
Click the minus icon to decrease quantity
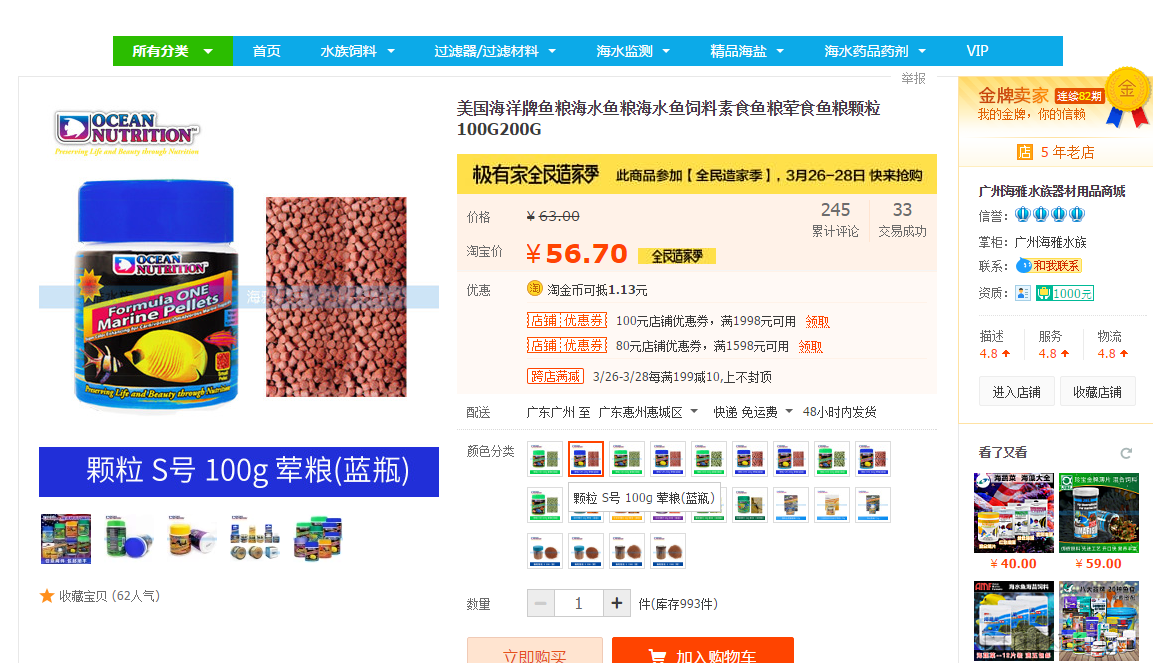click(540, 603)
